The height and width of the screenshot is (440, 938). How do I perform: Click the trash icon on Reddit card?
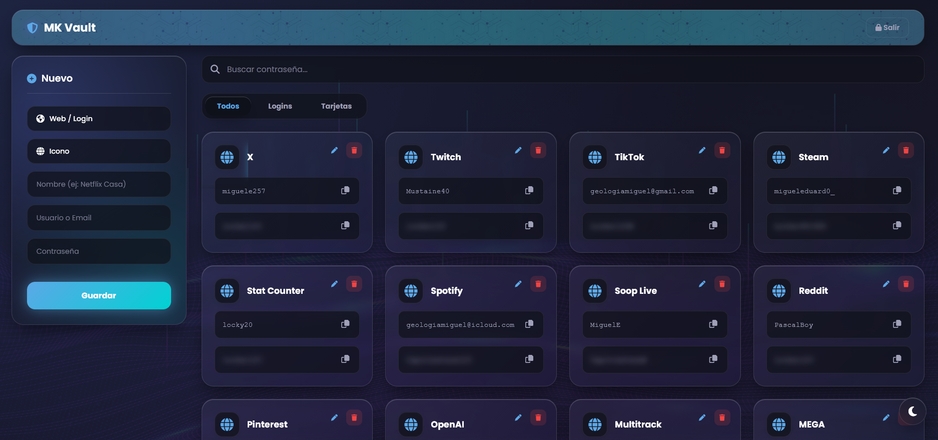[x=906, y=284]
